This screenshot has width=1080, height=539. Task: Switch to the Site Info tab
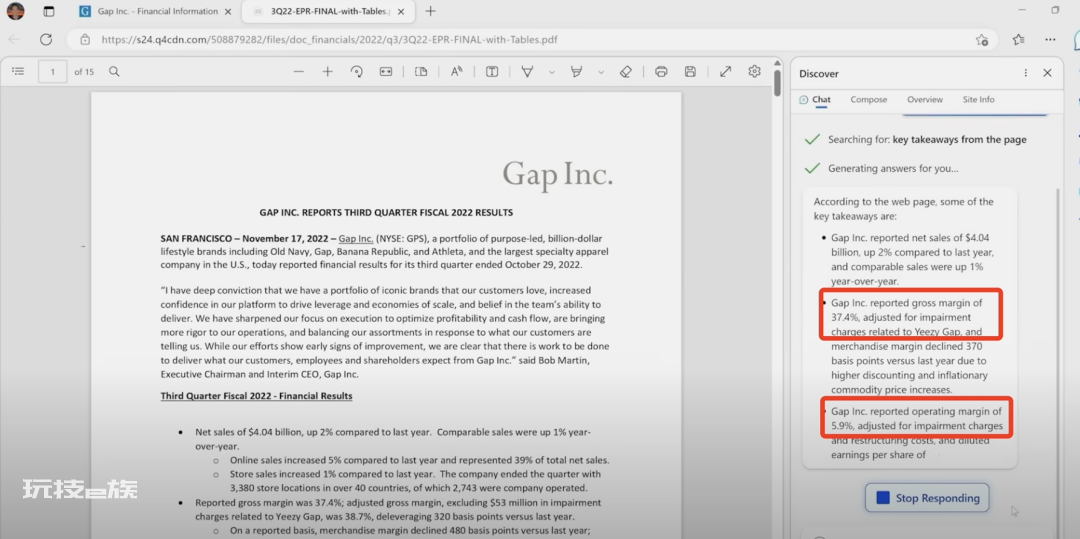978,100
